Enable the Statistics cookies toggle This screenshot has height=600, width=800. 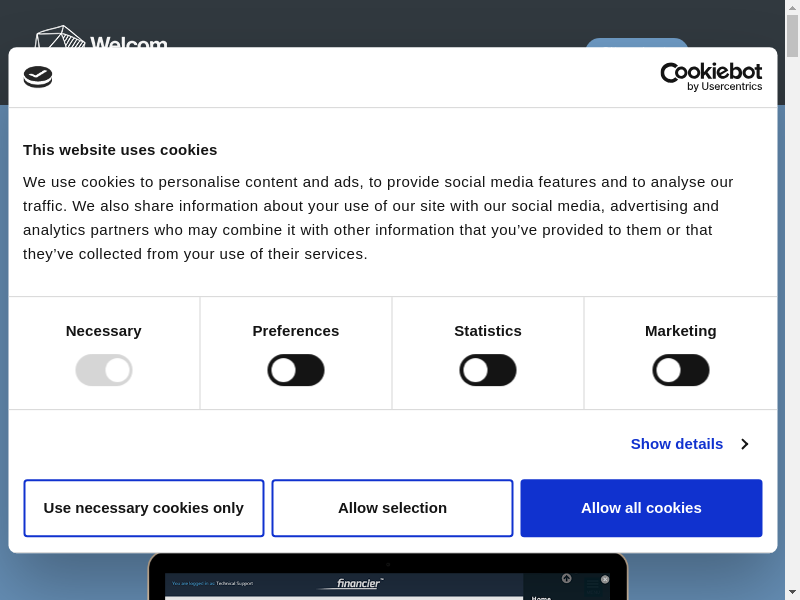[x=488, y=370]
